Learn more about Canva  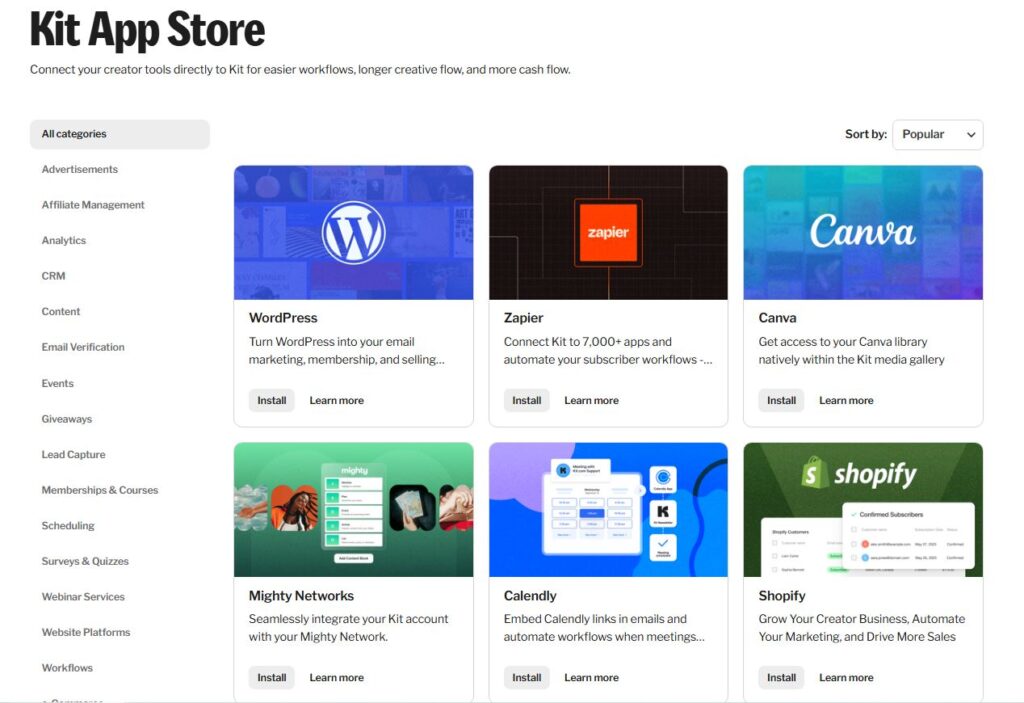(846, 401)
